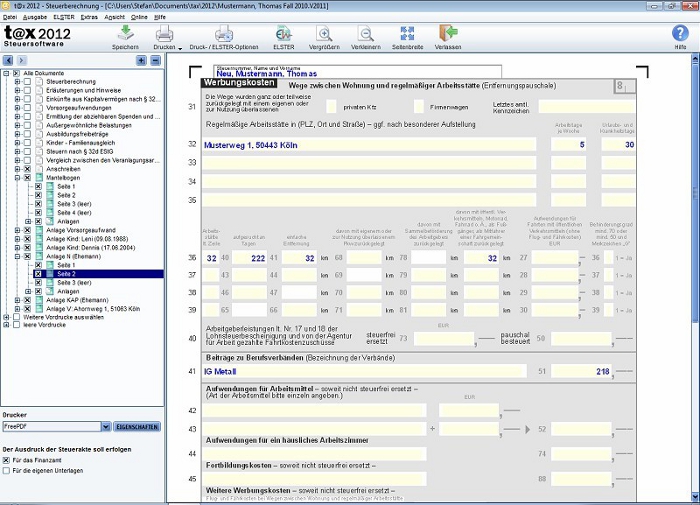Open Druck-/ELSTER-Optionen toolbar icon

pos(224,33)
